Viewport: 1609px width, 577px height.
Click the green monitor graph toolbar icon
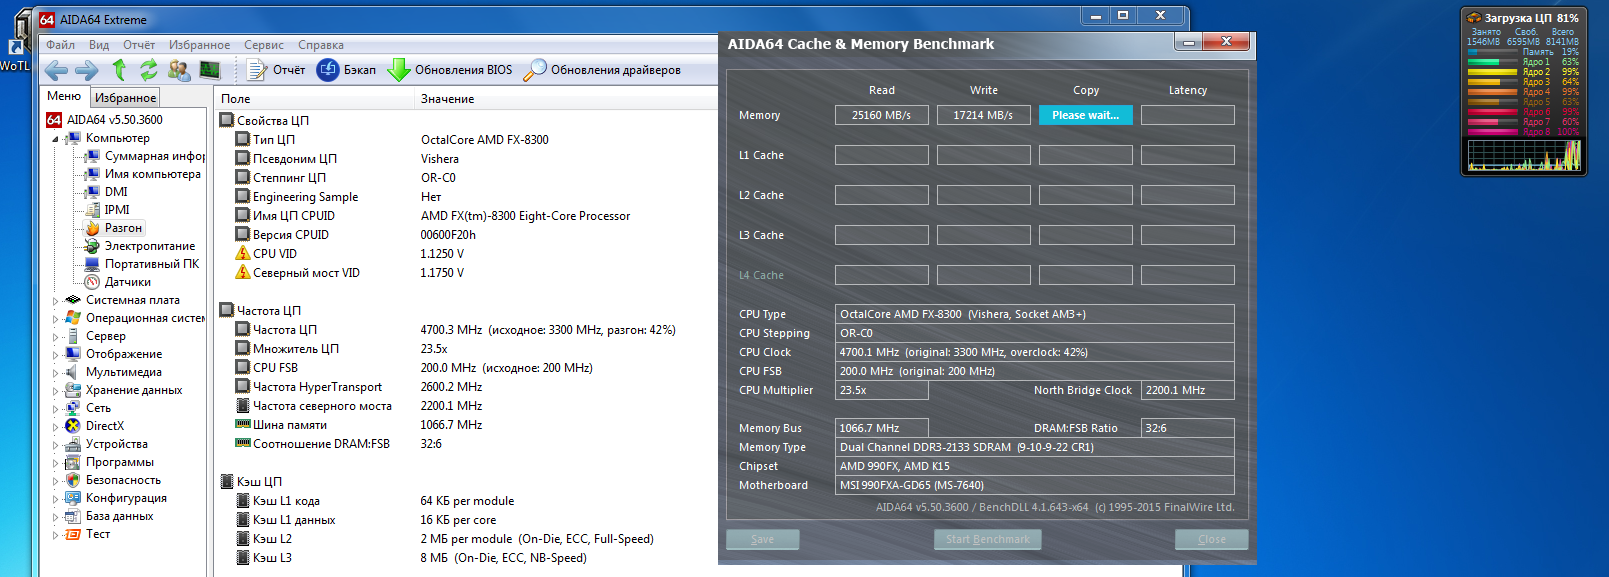[x=210, y=70]
